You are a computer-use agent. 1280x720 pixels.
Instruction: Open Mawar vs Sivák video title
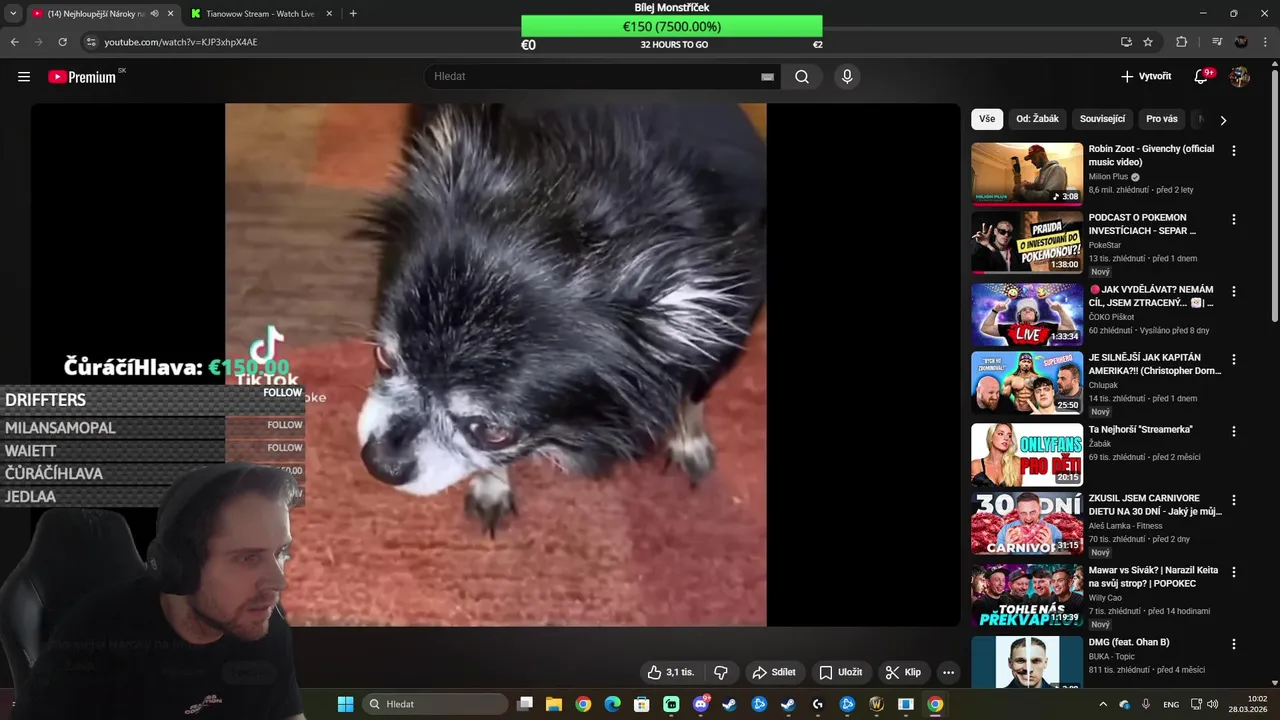[1155, 577]
